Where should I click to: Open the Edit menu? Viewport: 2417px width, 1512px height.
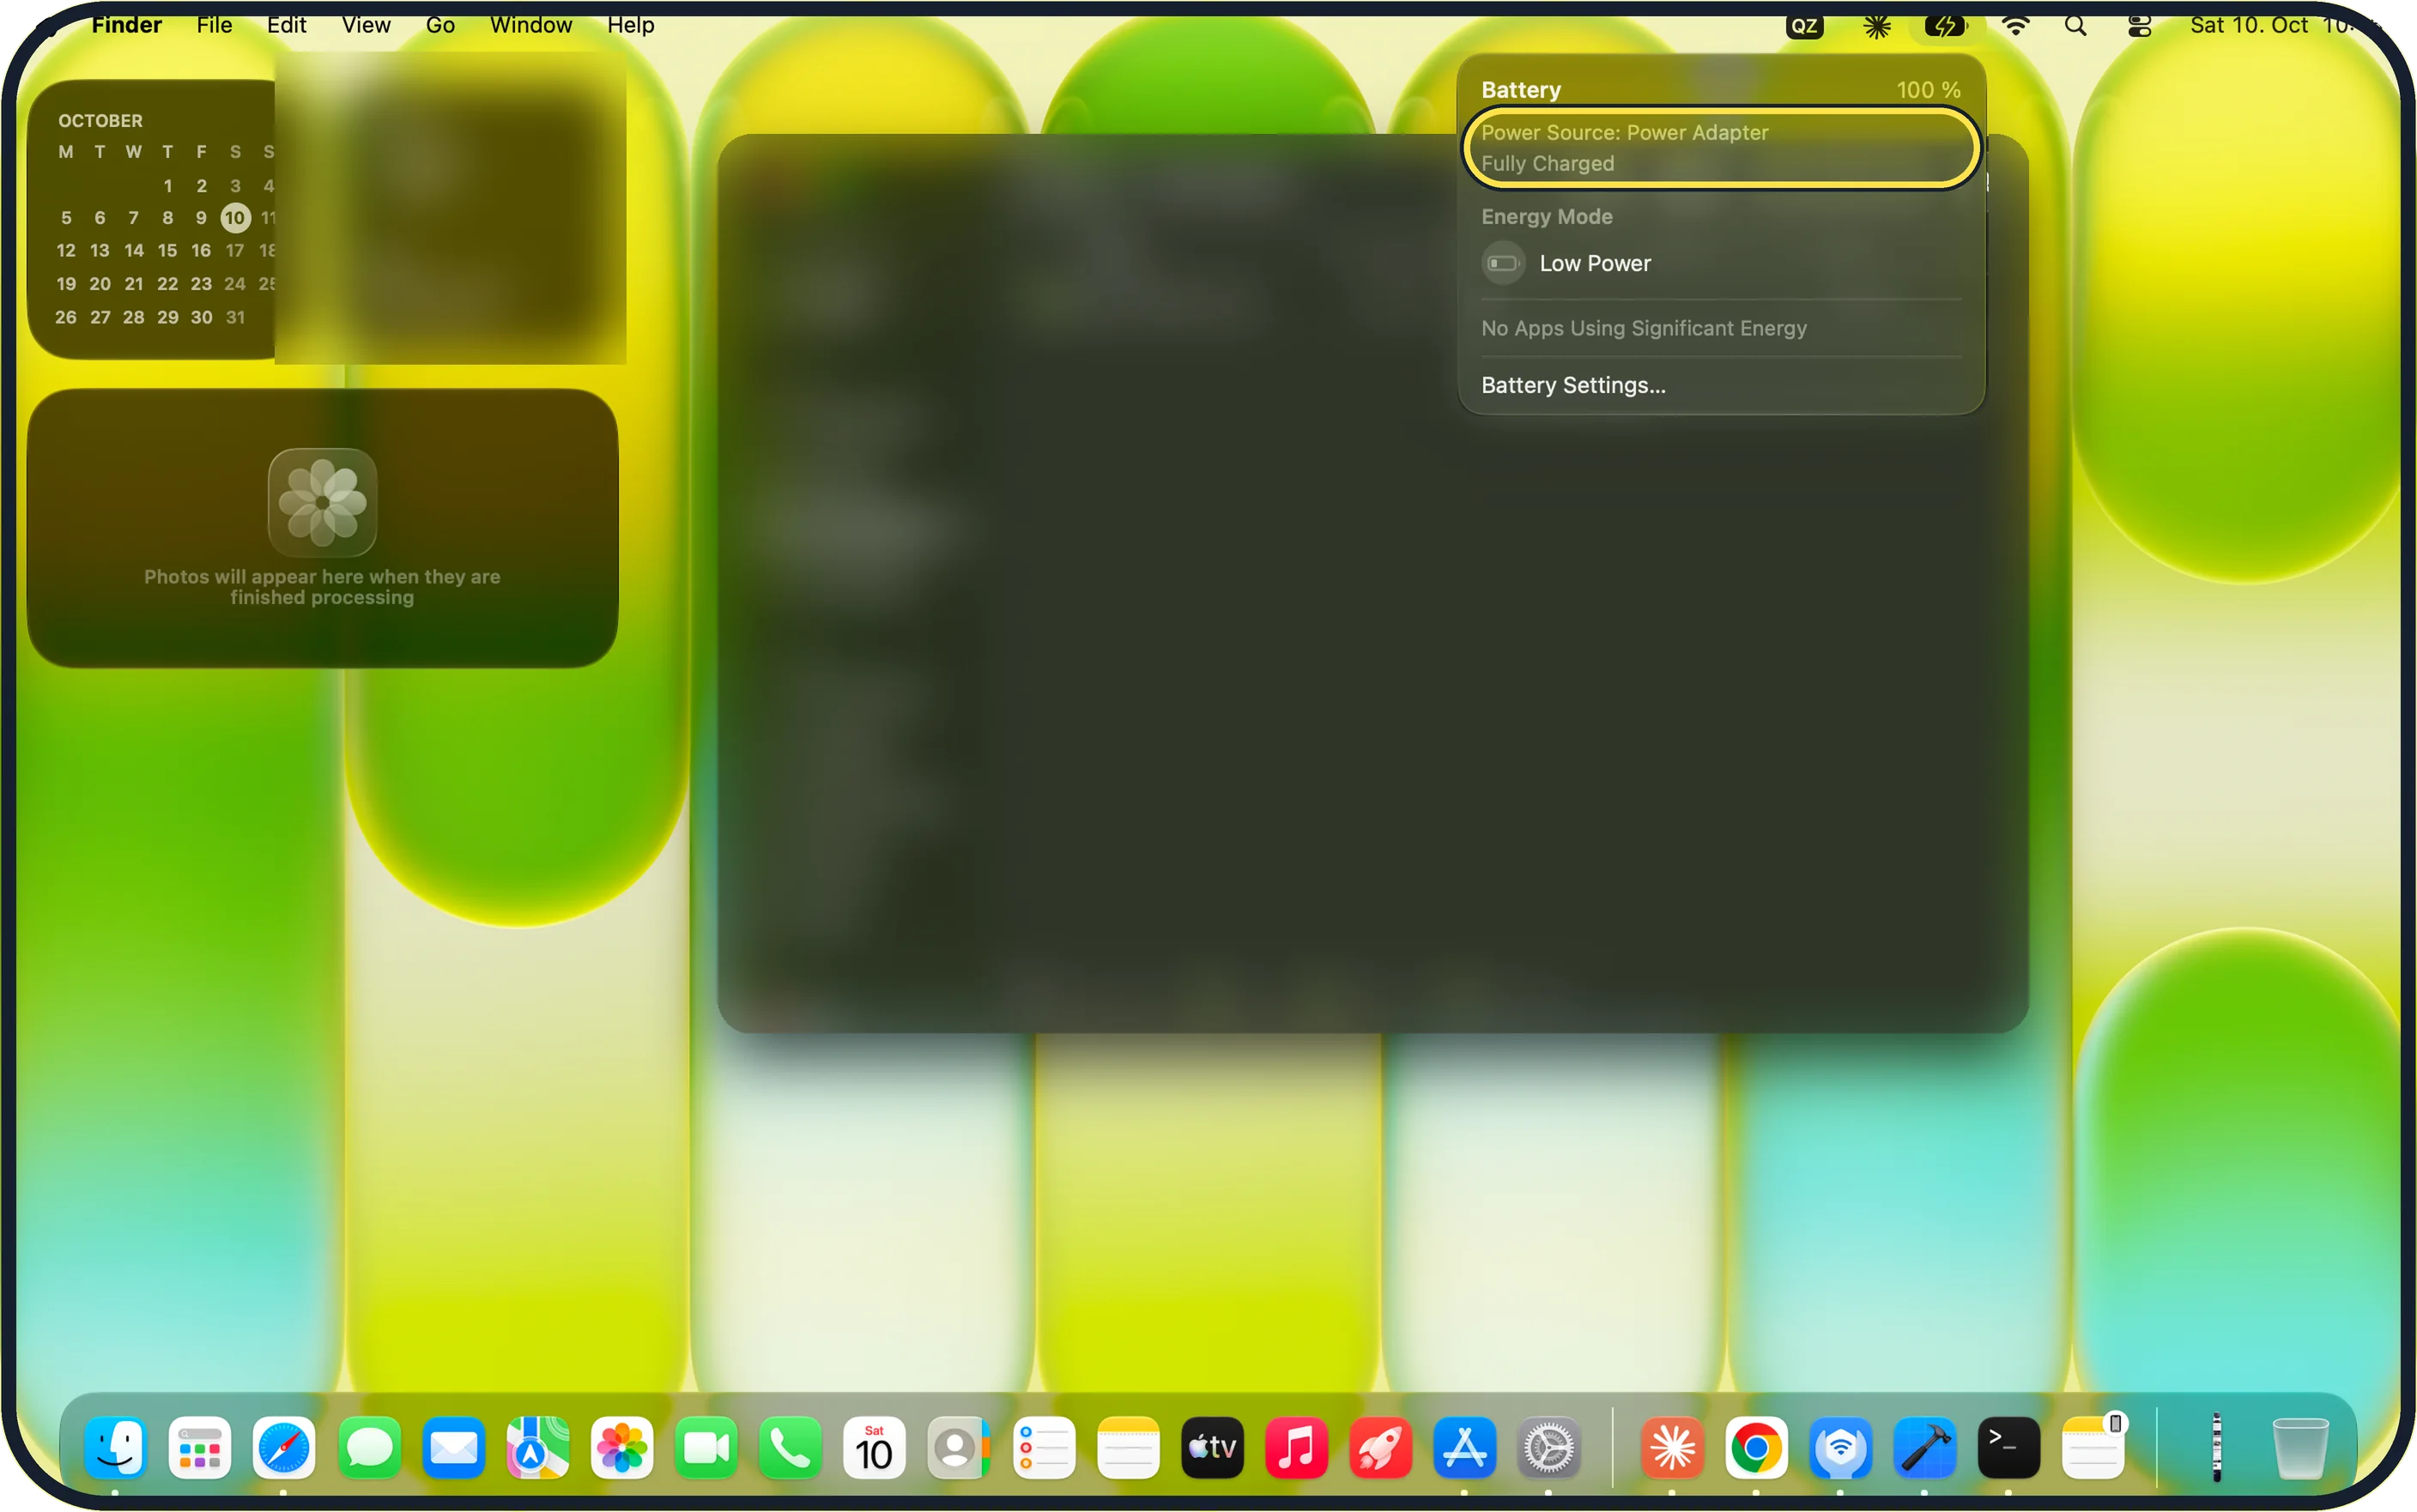point(286,25)
